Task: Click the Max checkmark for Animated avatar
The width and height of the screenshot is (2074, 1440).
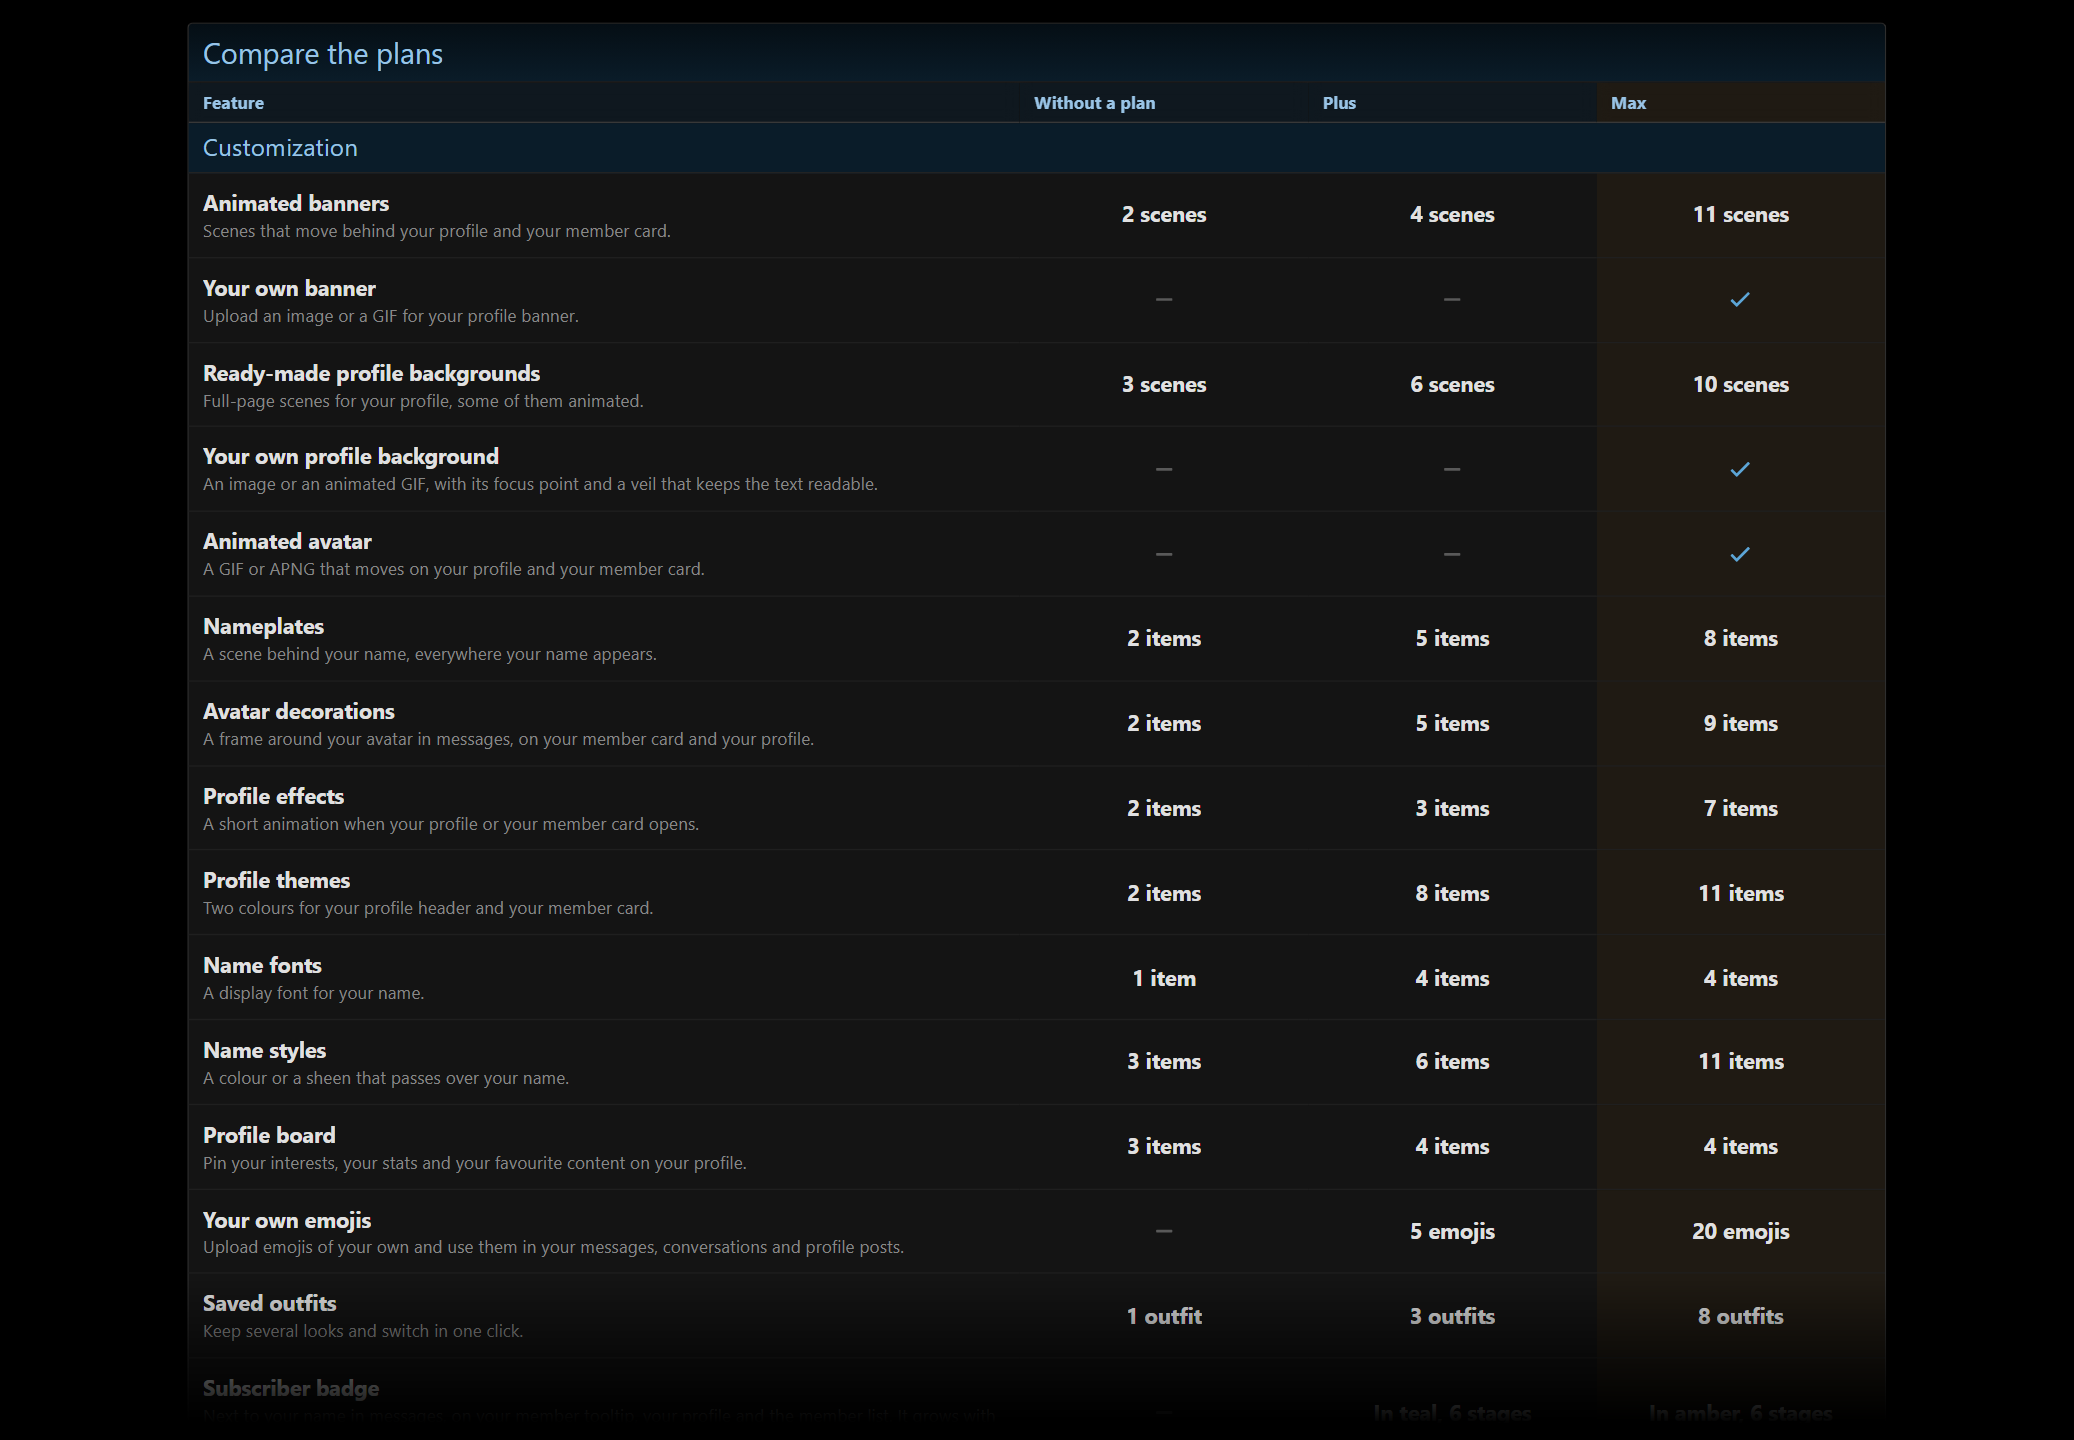Action: pyautogui.click(x=1740, y=554)
